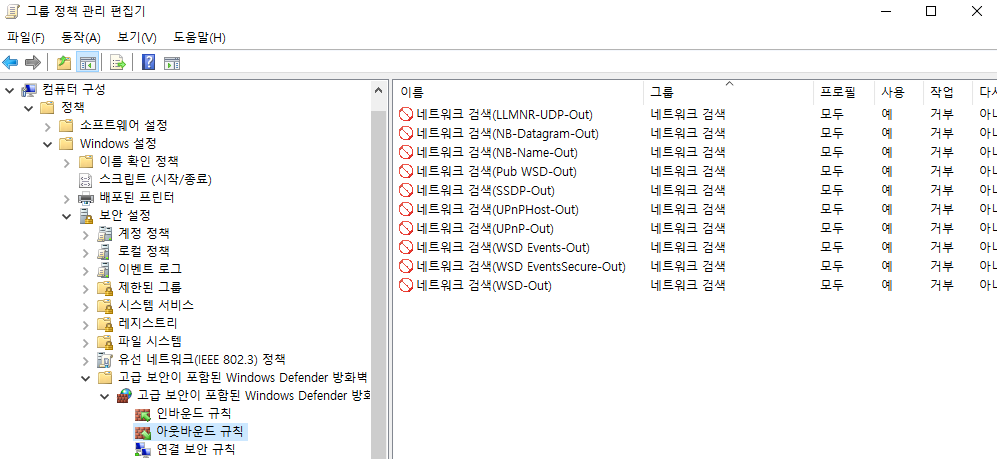Click the Up one level folder icon

64,62
